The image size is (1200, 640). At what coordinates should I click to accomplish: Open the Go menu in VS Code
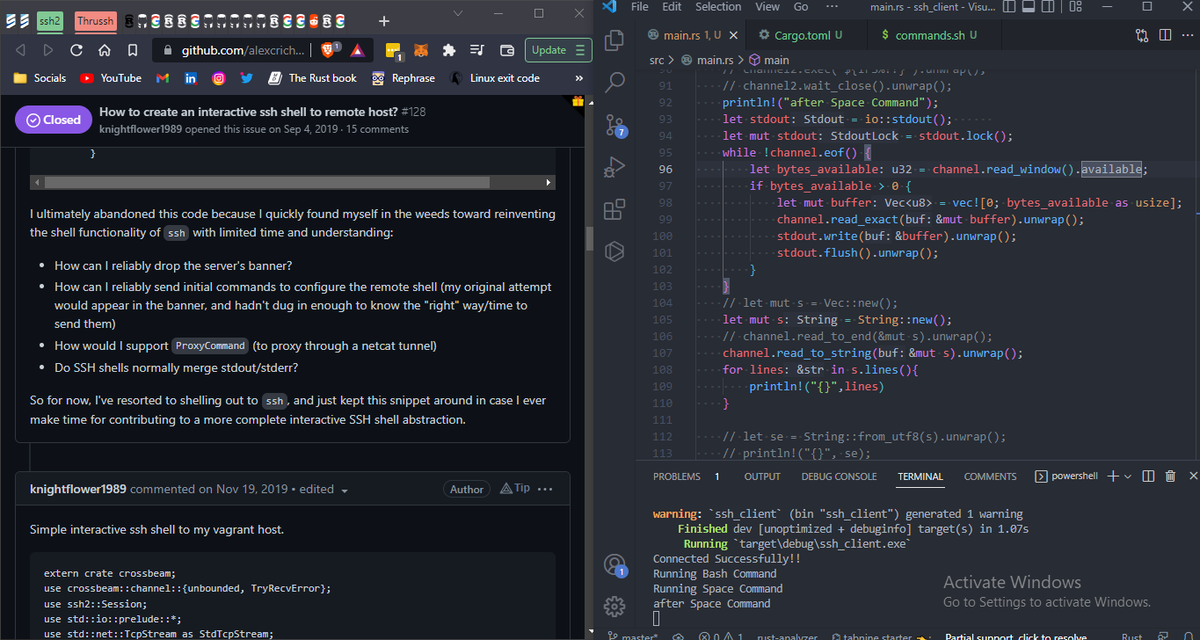[x=801, y=7]
